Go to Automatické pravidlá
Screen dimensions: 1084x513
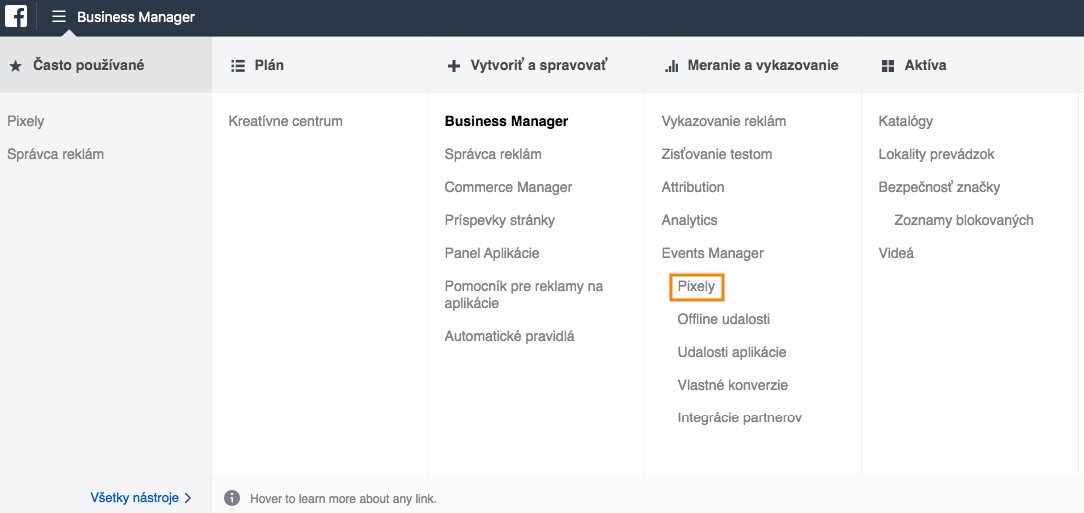tap(509, 337)
